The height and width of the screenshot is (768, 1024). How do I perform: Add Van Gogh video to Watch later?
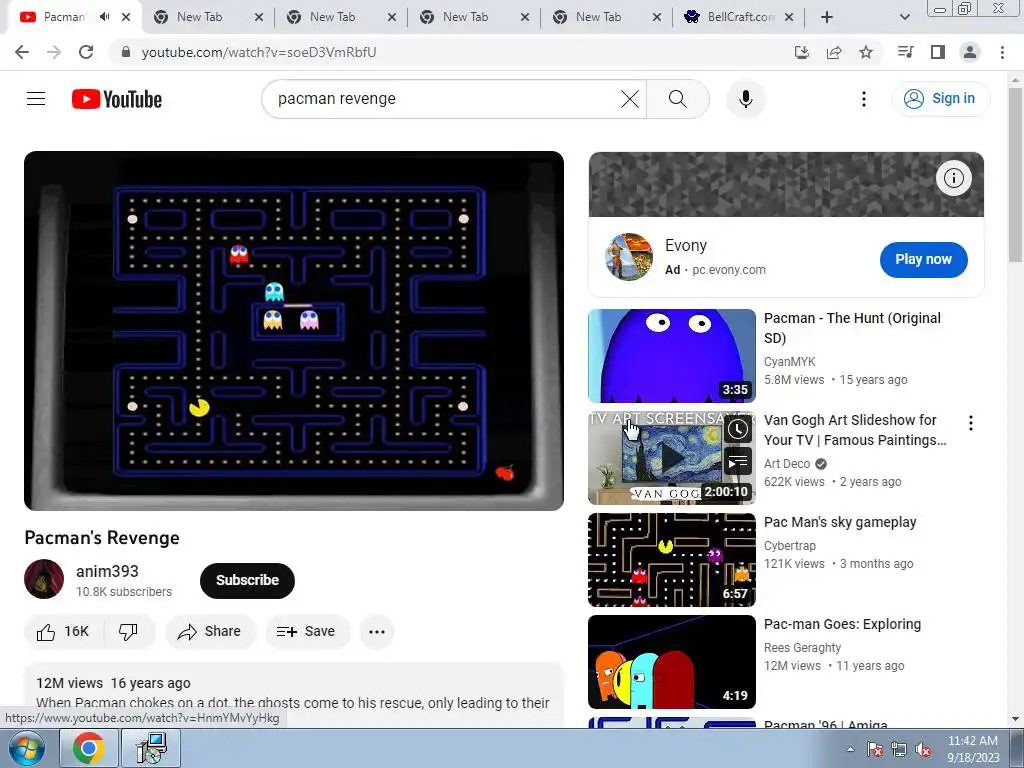click(x=738, y=429)
